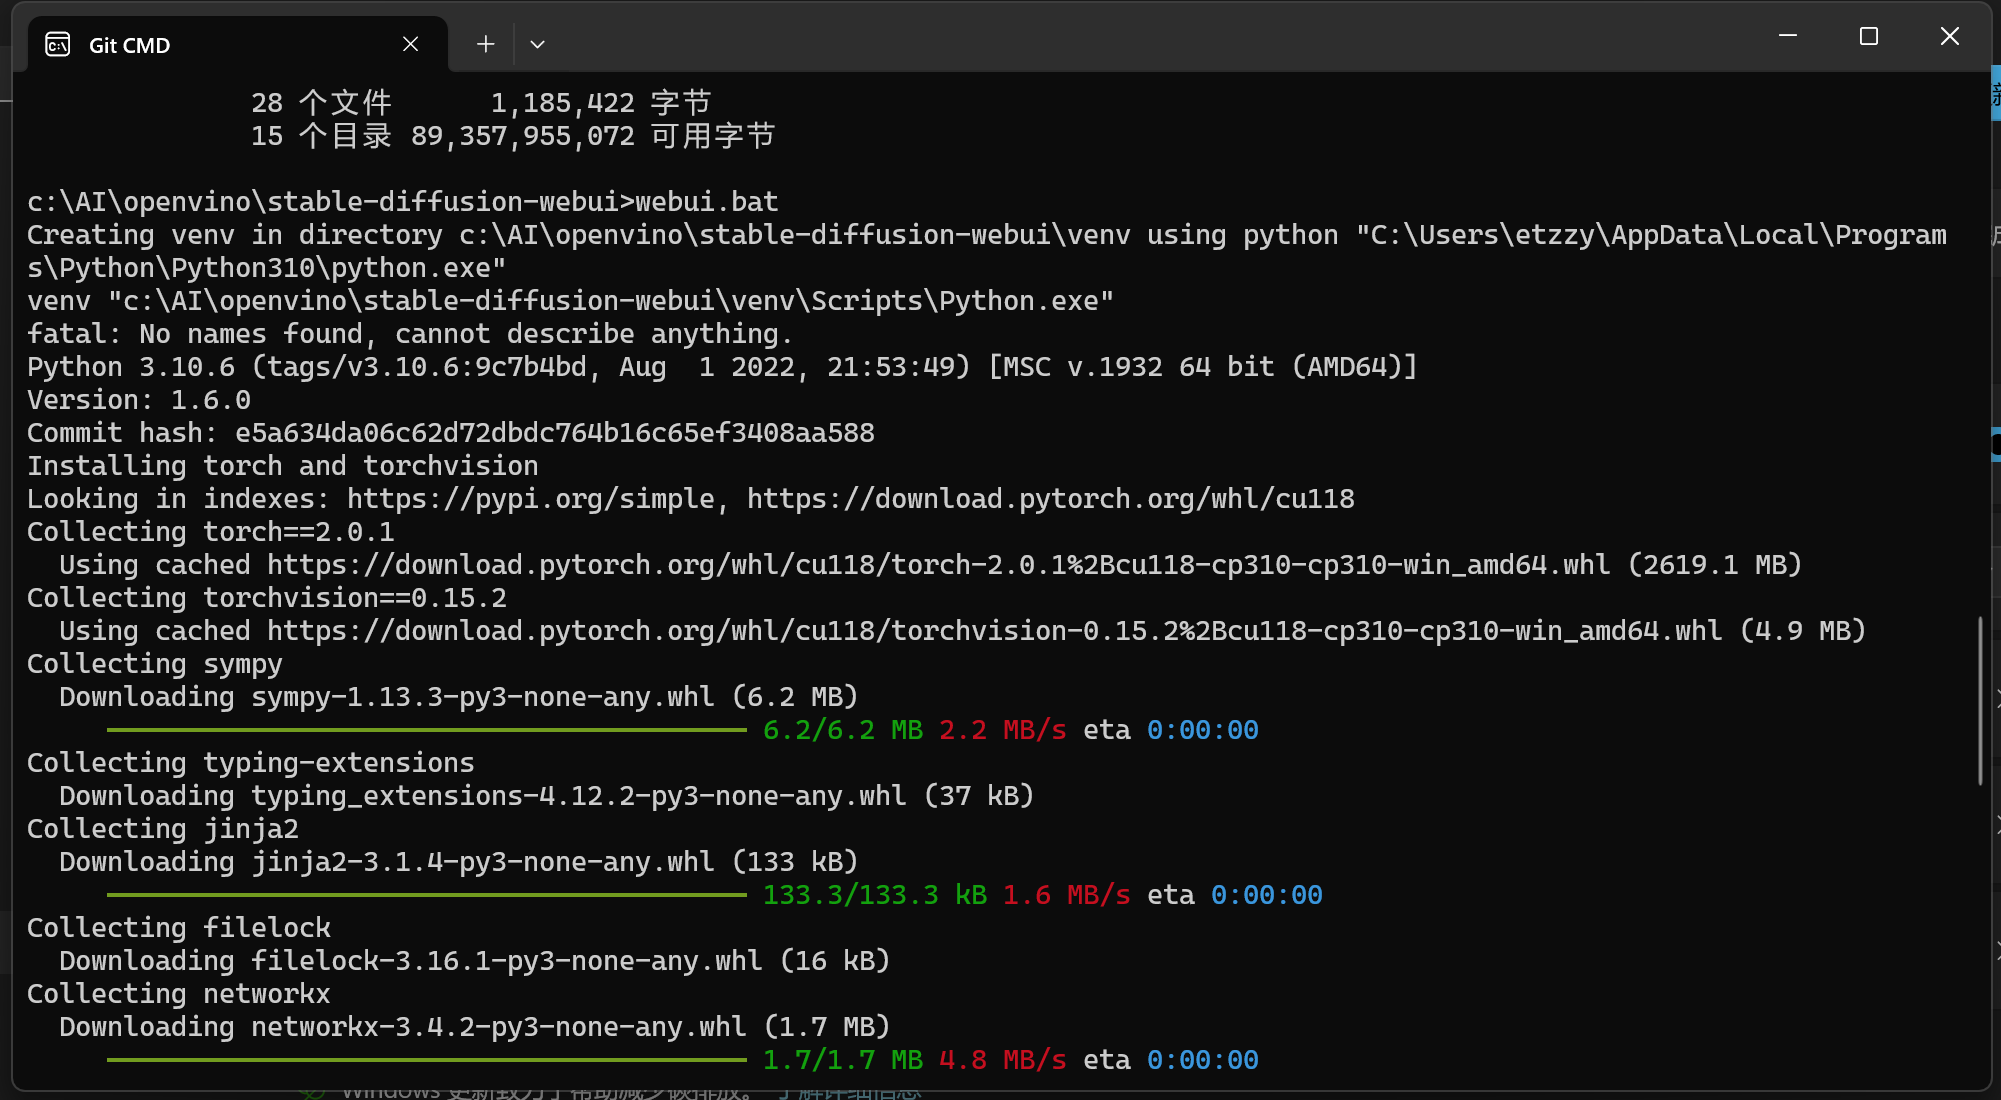The image size is (2001, 1100).
Task: Minimize the terminal window
Action: pos(1788,36)
